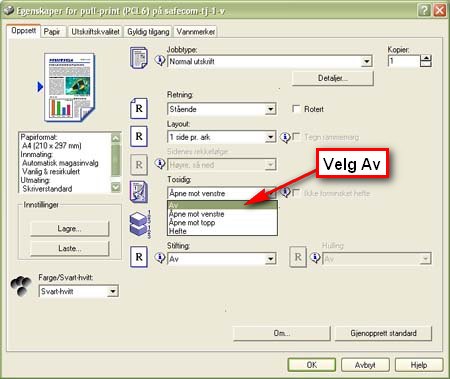Click the Kopier number field

point(403,61)
